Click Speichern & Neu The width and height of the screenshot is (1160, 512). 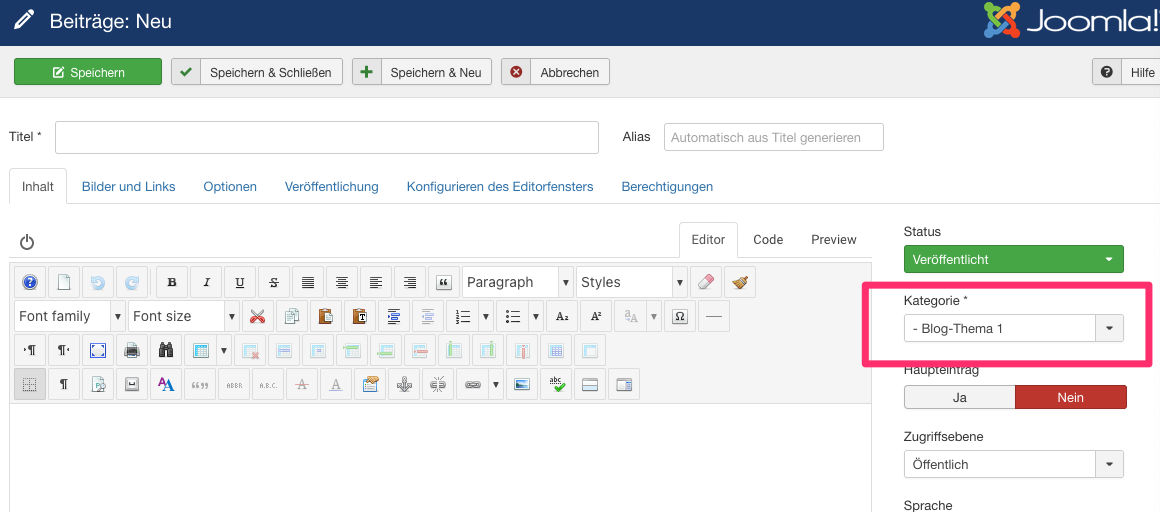point(422,72)
